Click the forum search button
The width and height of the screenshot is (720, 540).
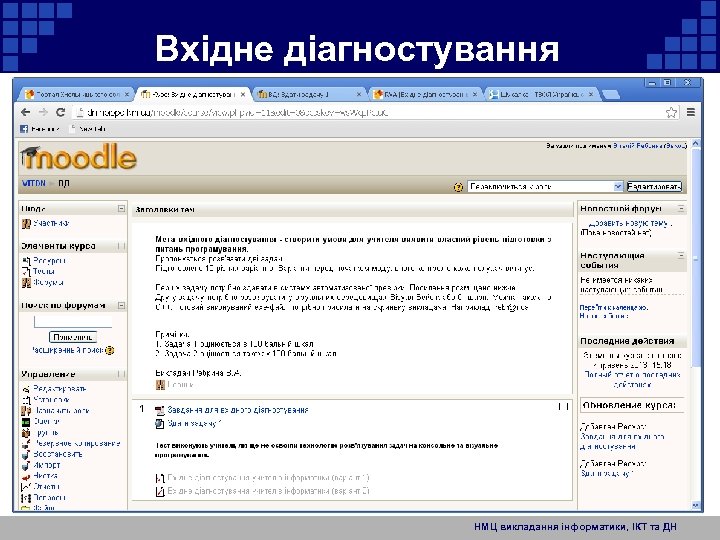(x=73, y=338)
